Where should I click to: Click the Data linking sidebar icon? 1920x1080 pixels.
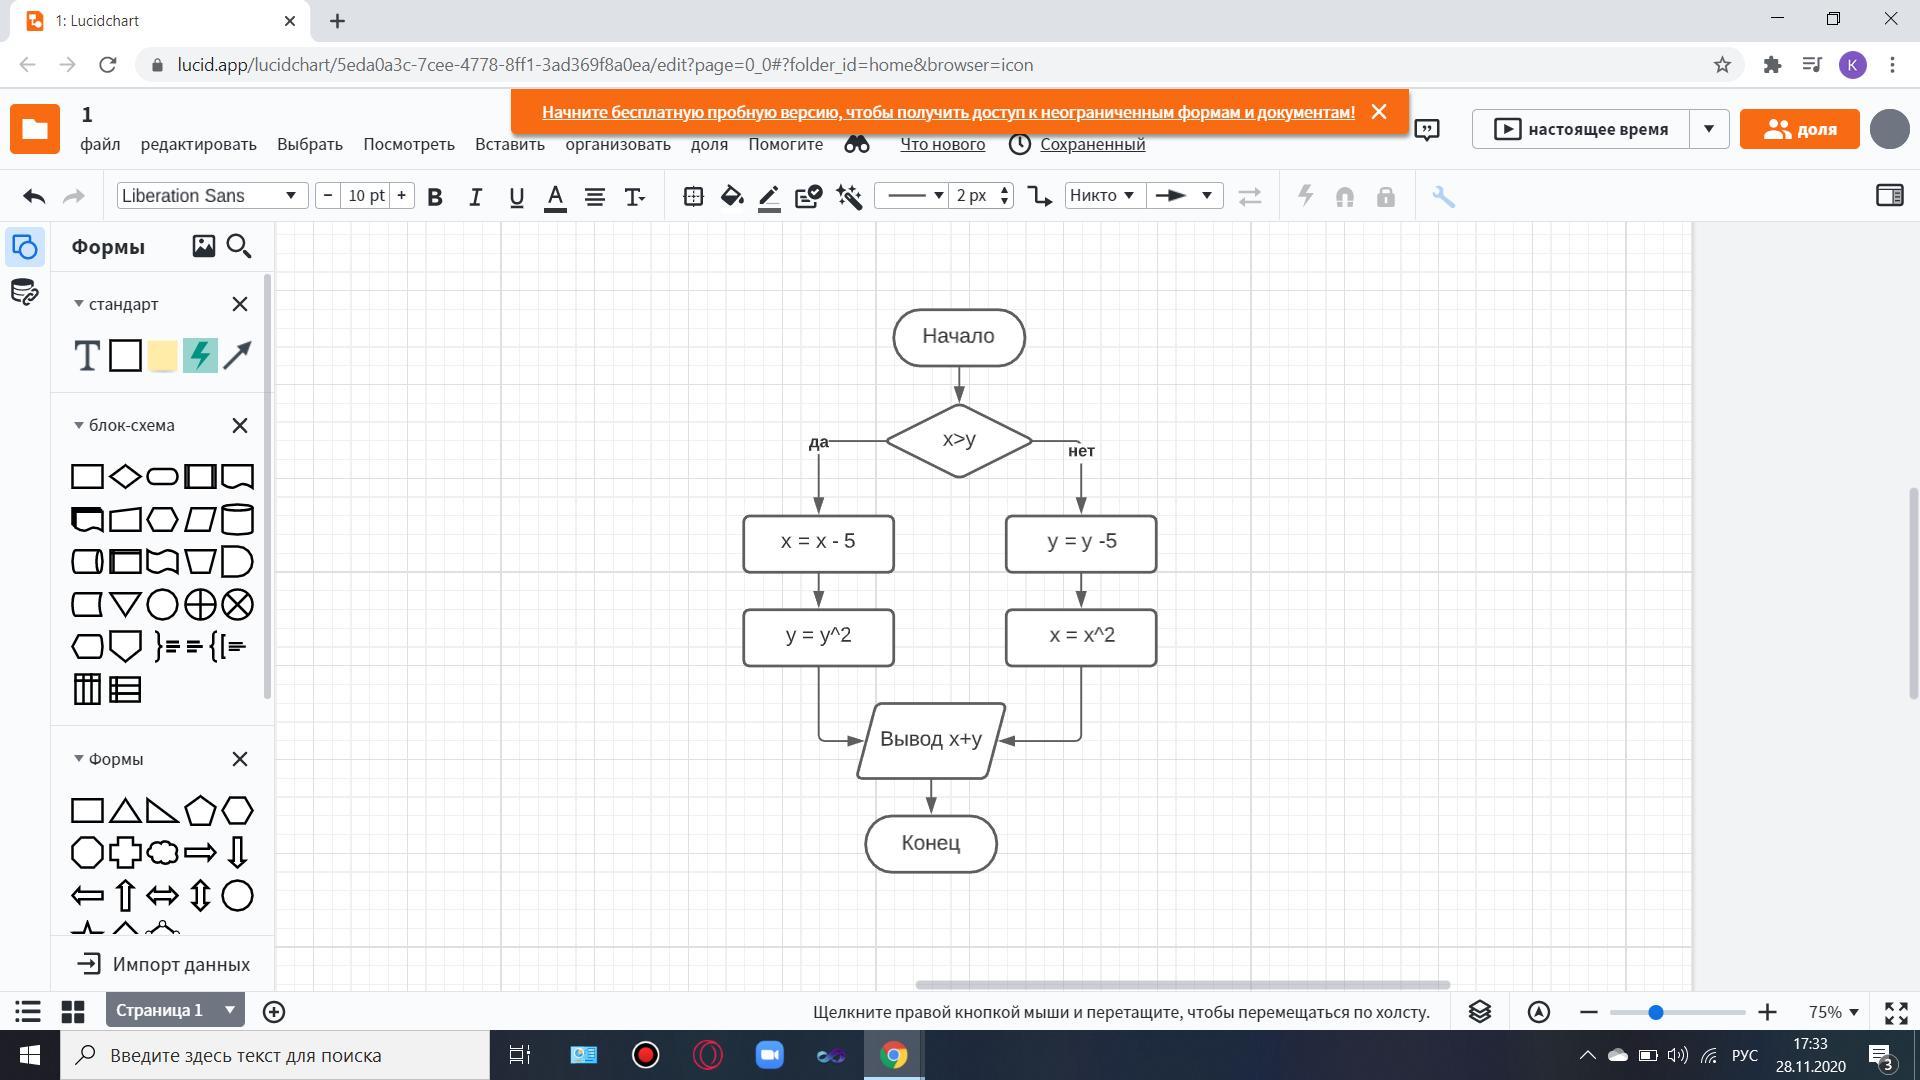point(24,292)
